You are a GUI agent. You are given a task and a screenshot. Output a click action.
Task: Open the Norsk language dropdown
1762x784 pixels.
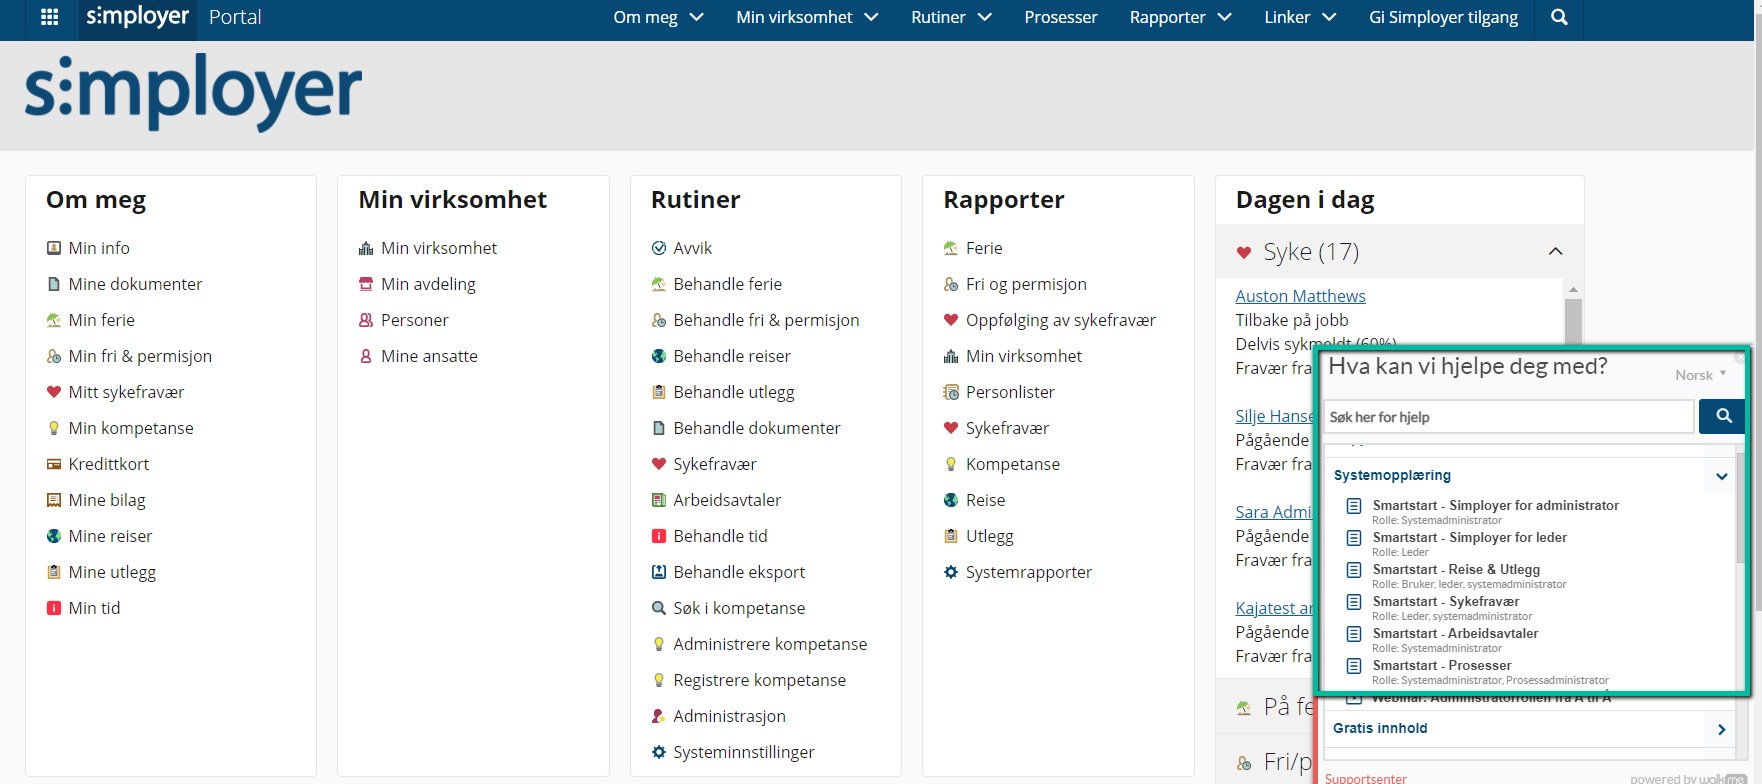point(1700,375)
